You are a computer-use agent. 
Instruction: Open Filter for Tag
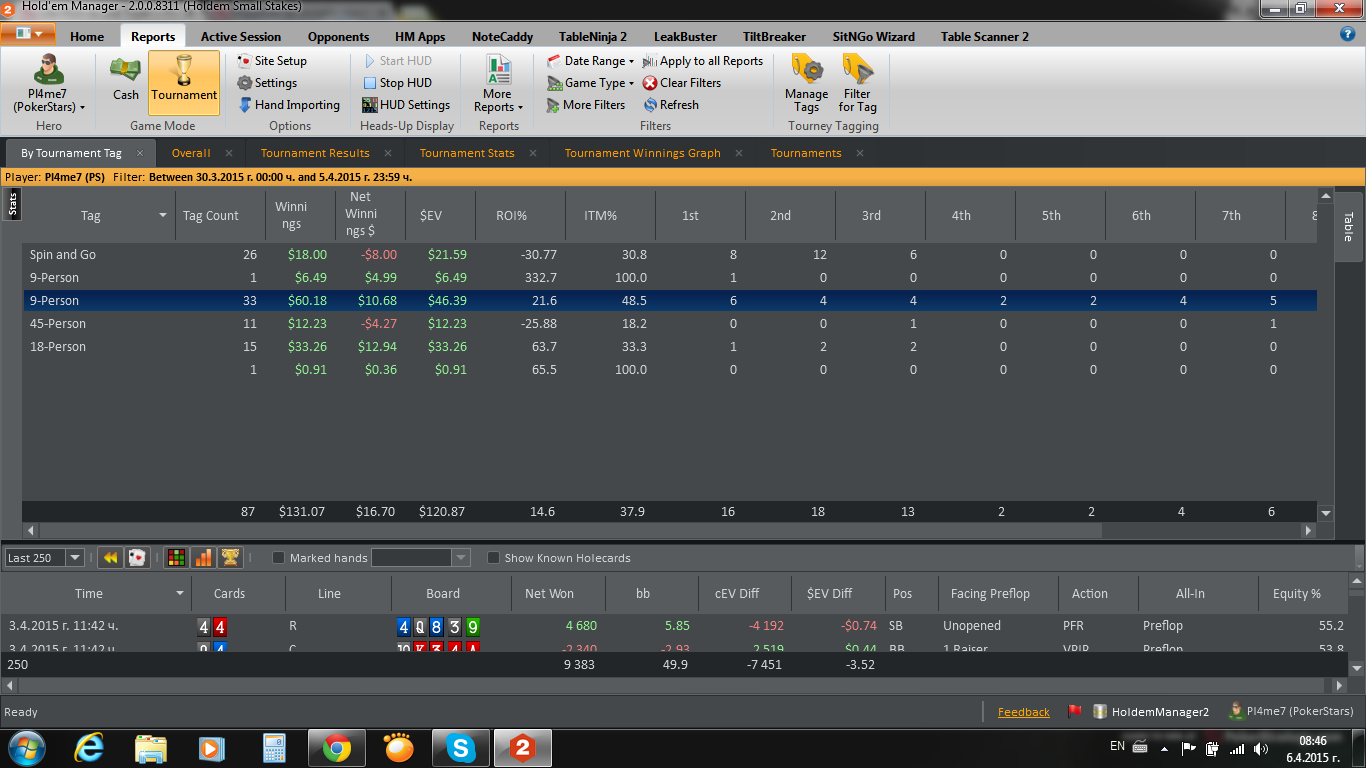tap(858, 83)
